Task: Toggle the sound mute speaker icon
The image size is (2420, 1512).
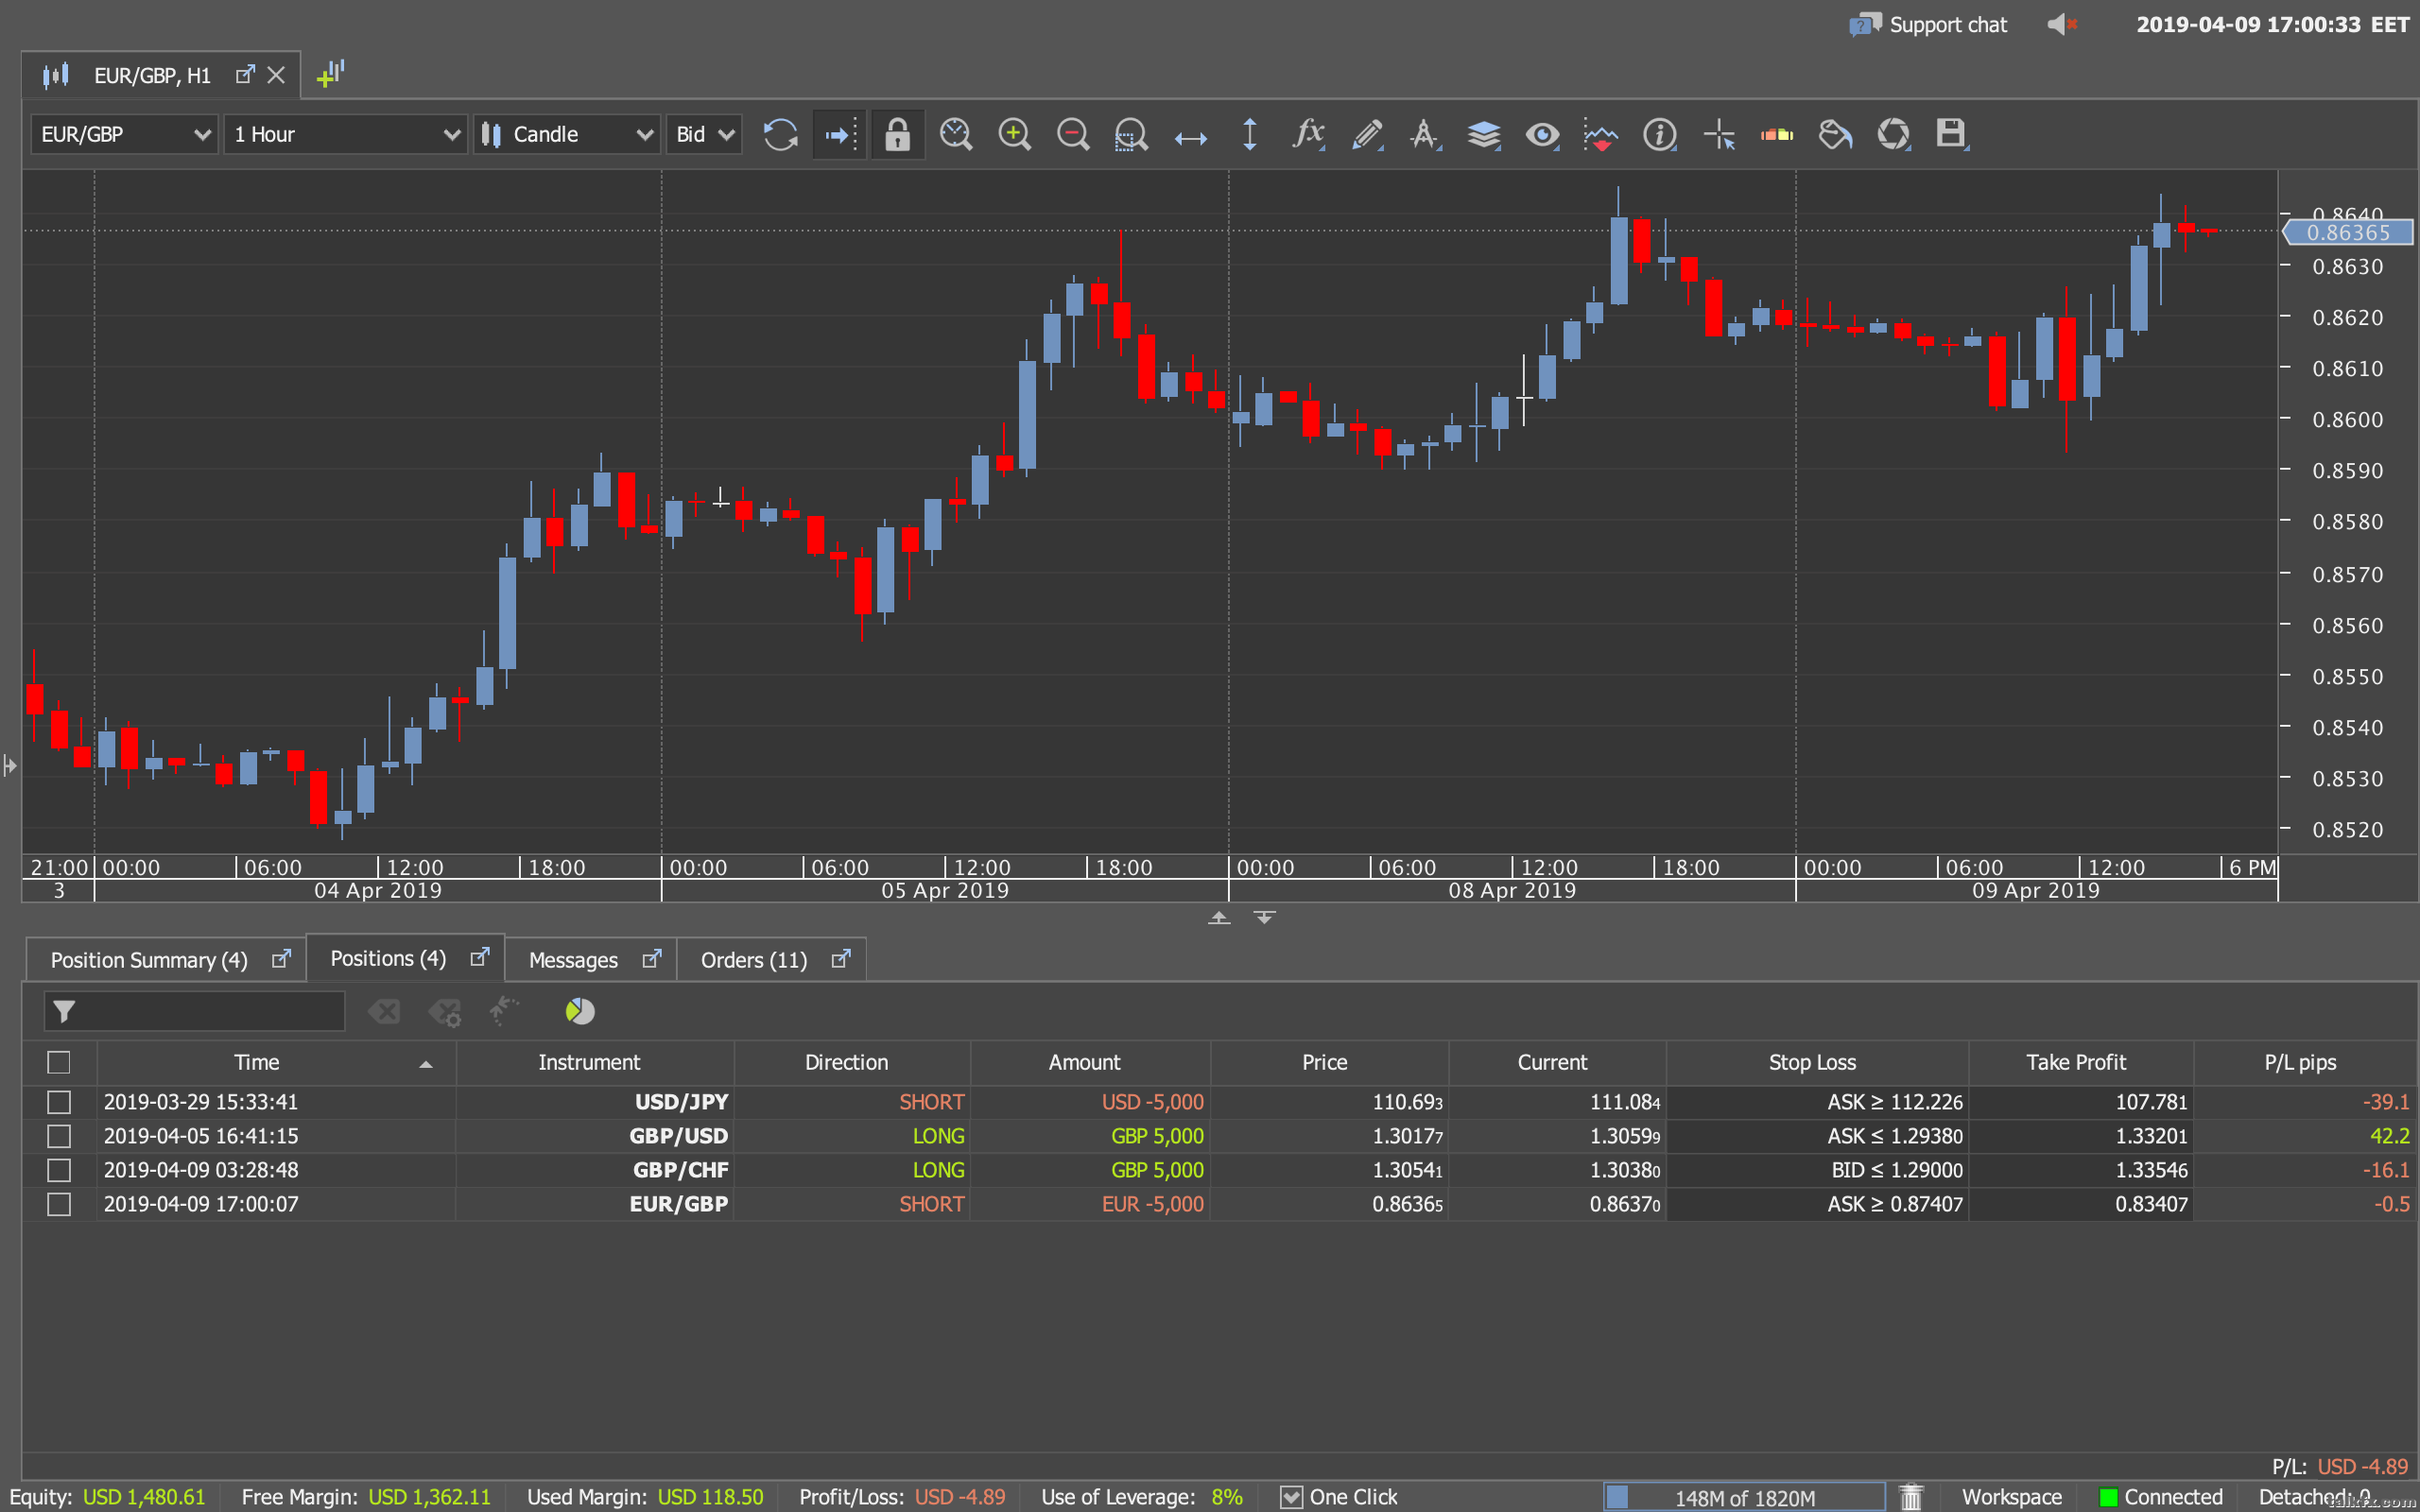Action: (x=2062, y=24)
